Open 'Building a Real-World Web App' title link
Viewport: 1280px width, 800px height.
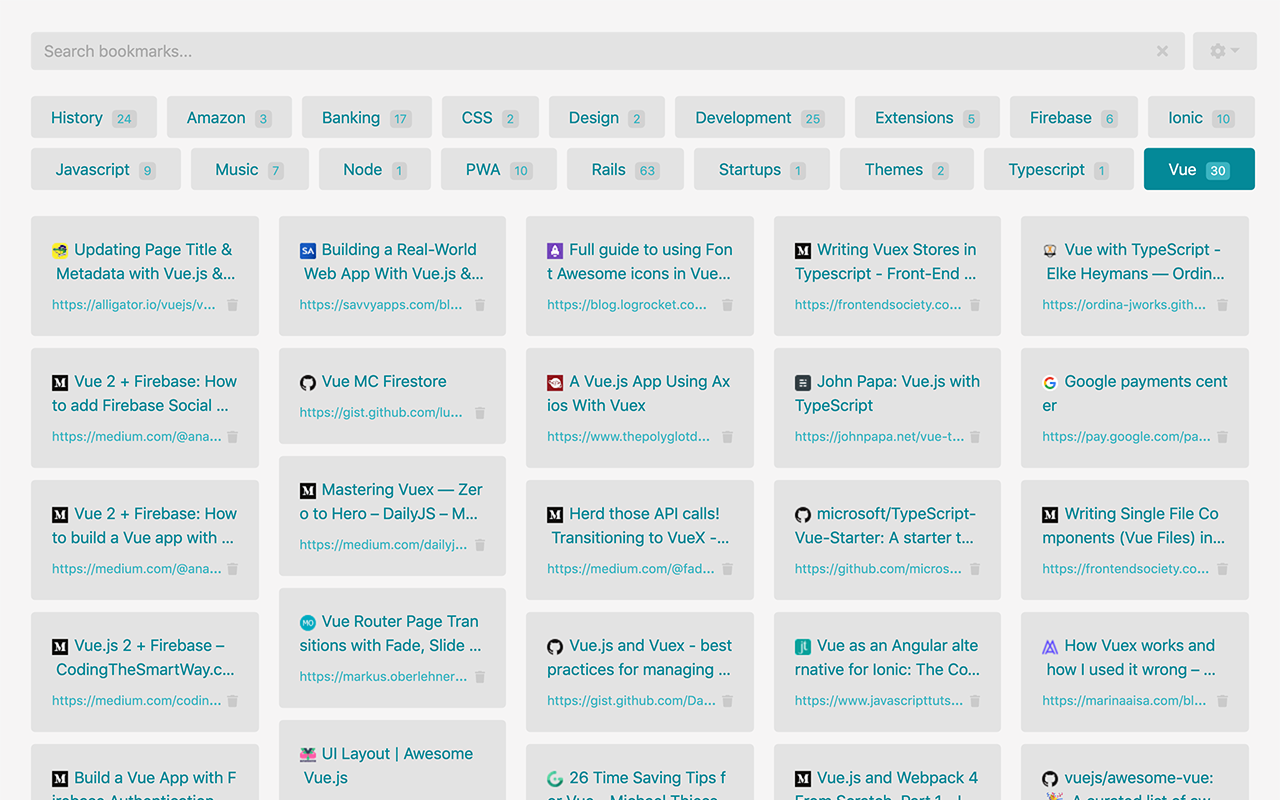[x=392, y=262]
